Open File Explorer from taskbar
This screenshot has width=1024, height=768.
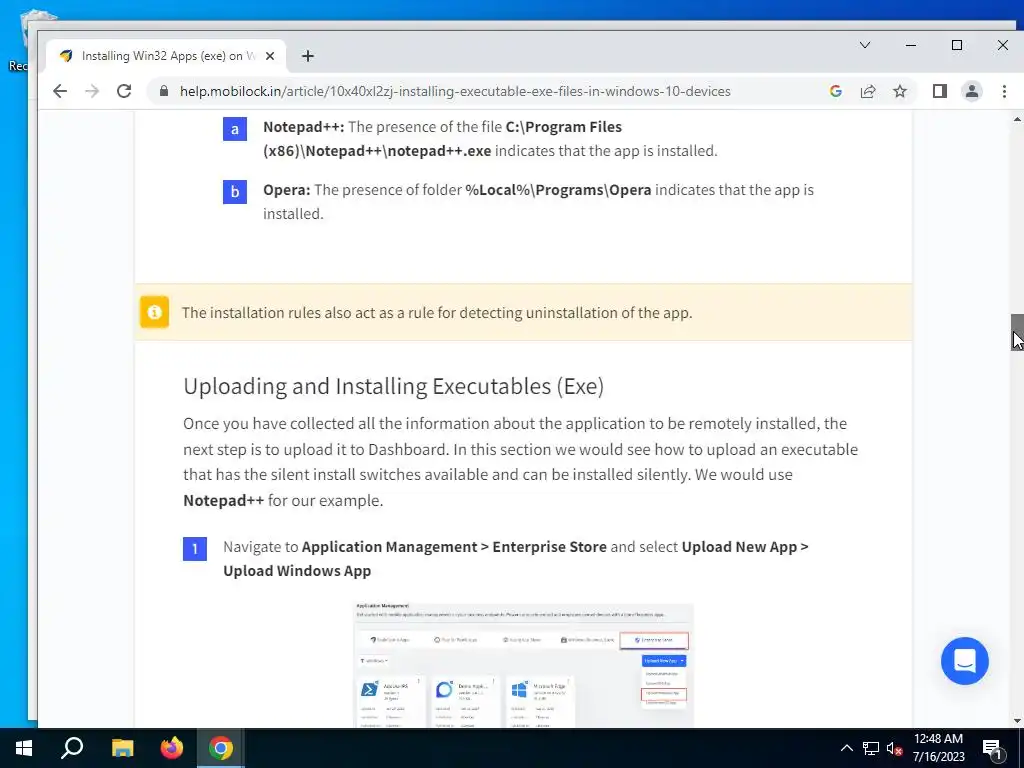(x=122, y=748)
